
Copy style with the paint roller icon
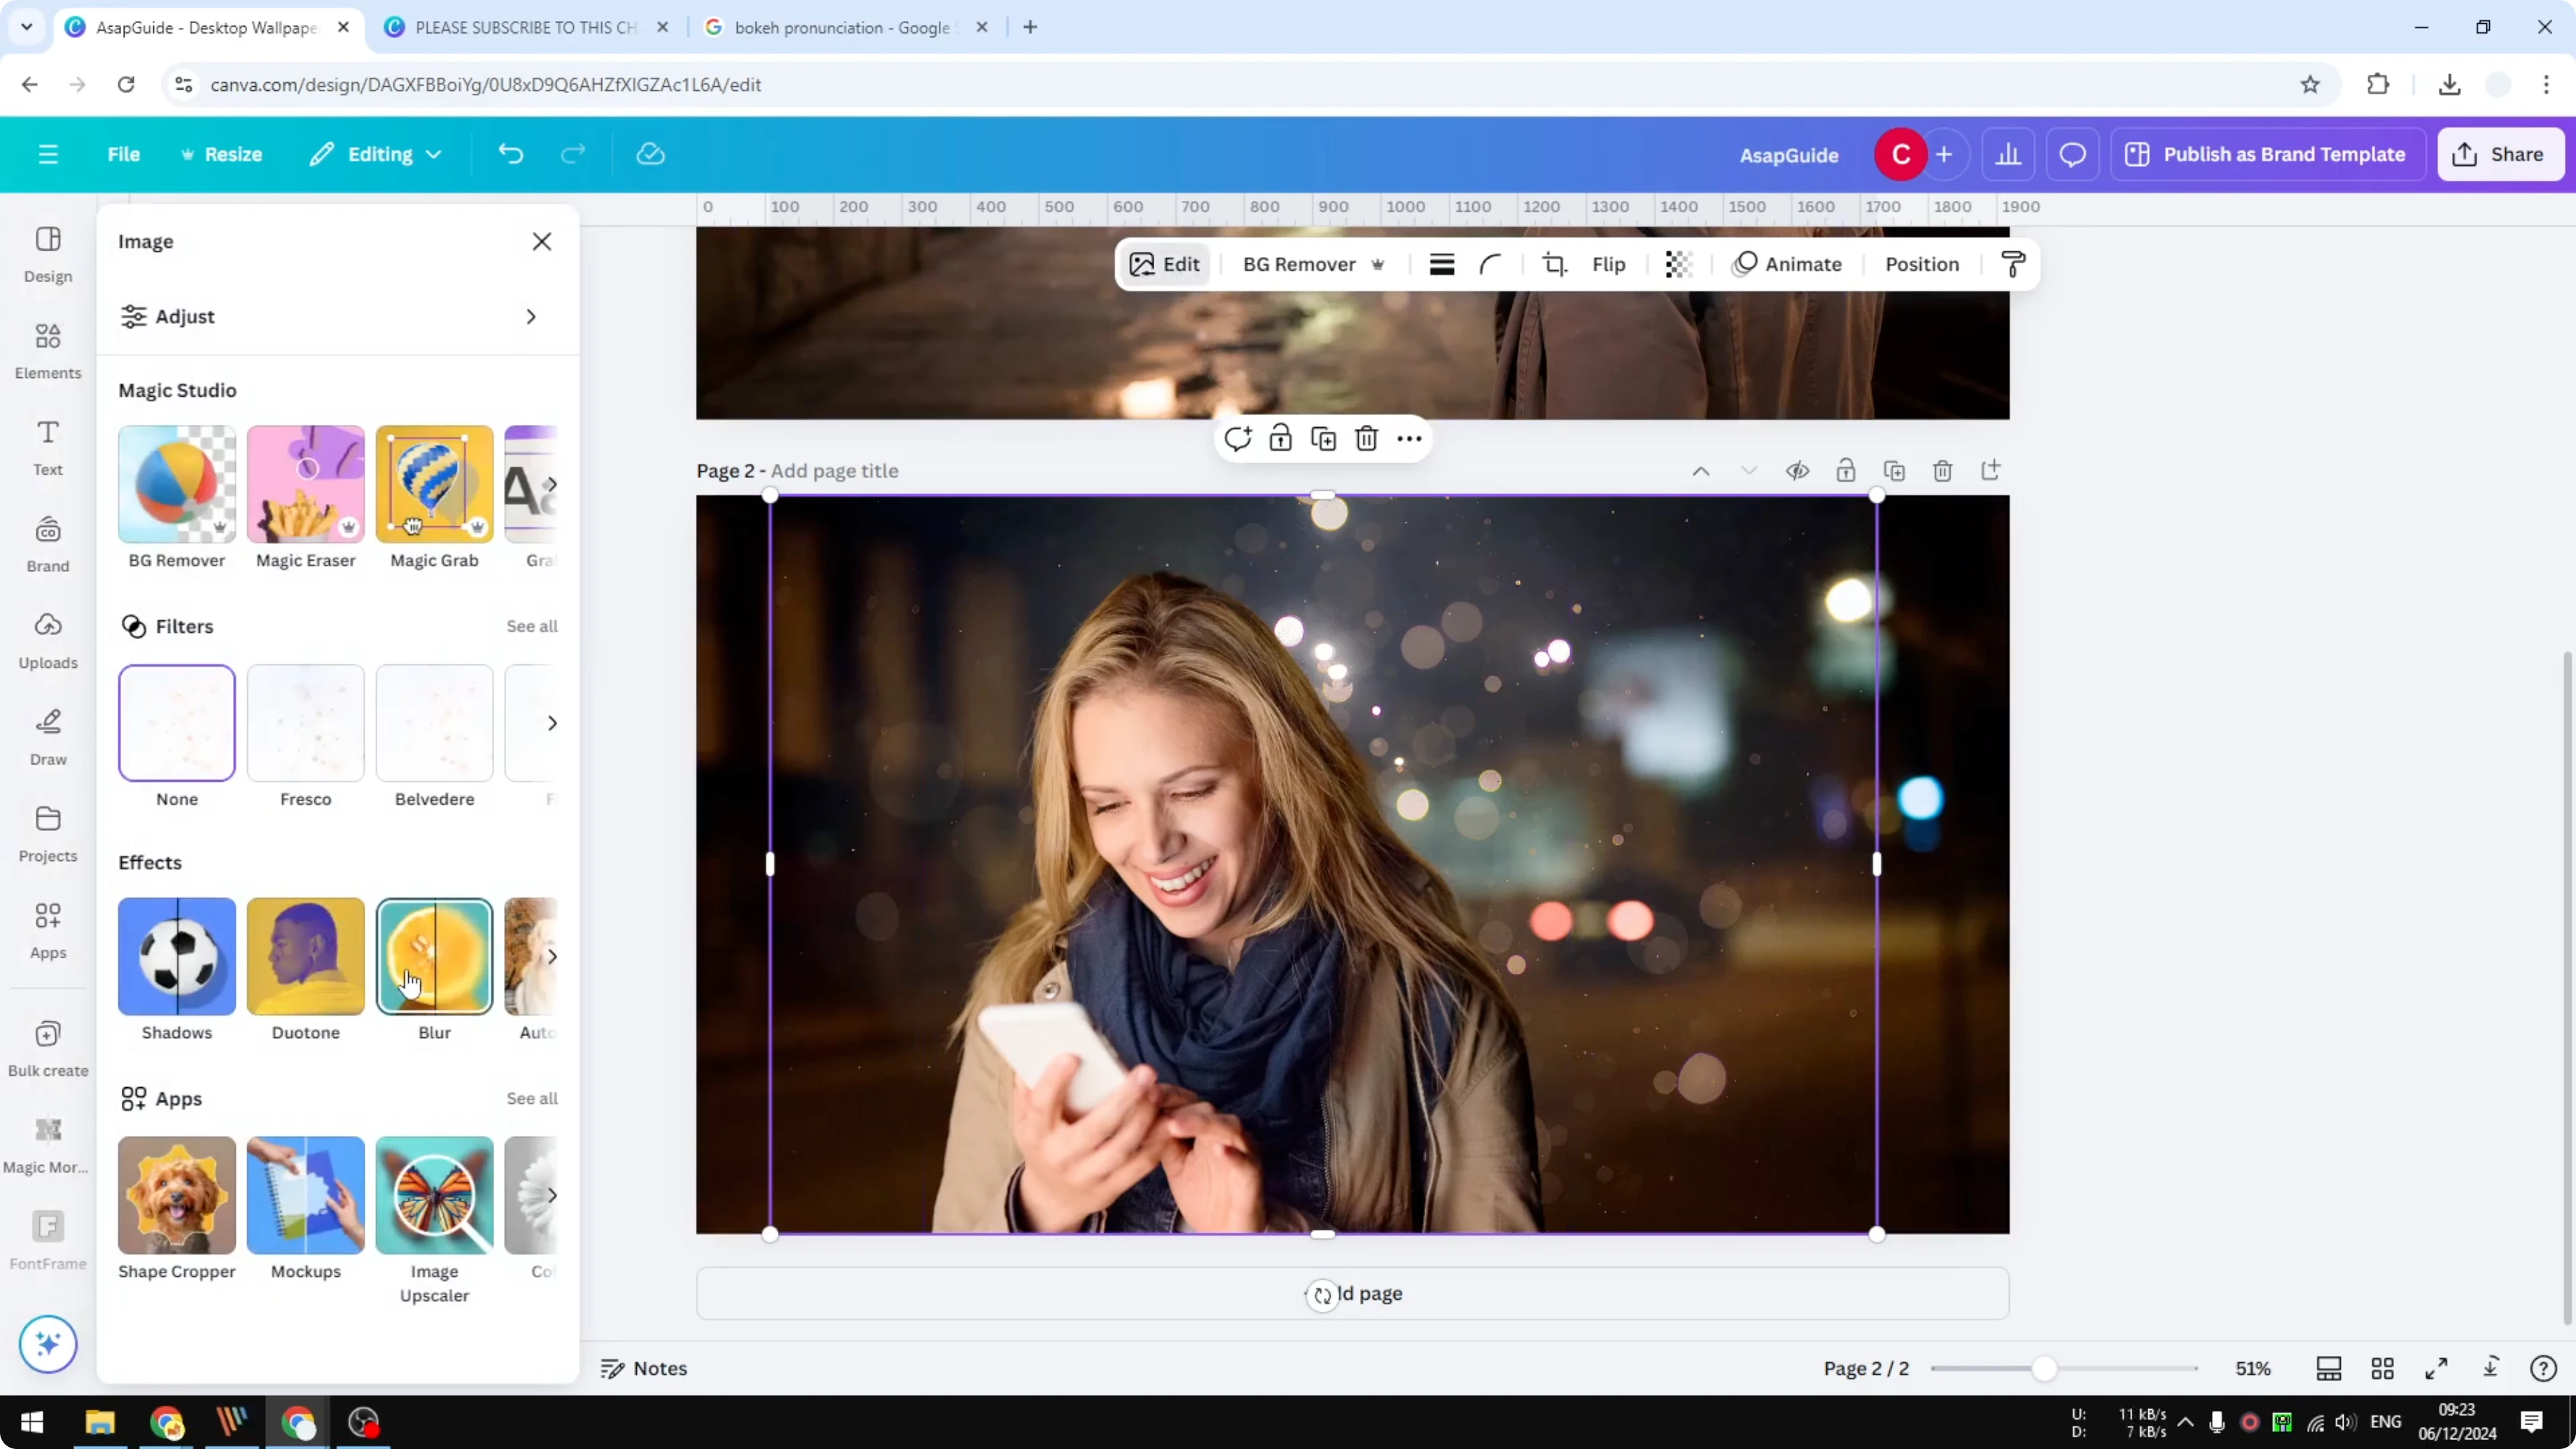(2014, 264)
